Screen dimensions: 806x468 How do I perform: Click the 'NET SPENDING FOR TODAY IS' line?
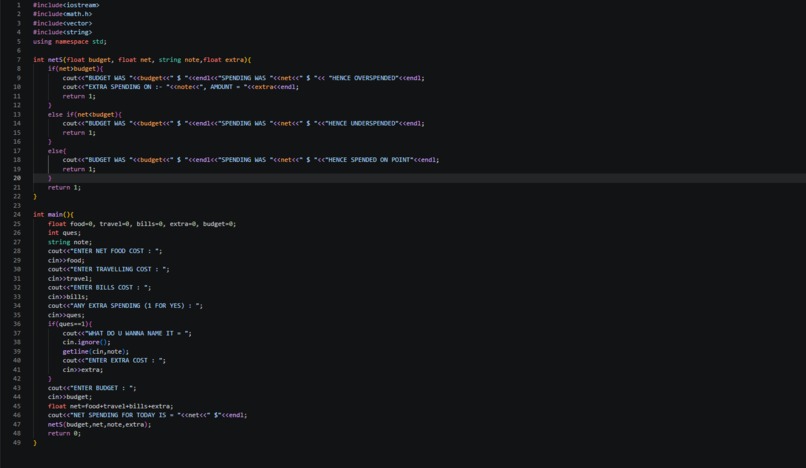(148, 416)
